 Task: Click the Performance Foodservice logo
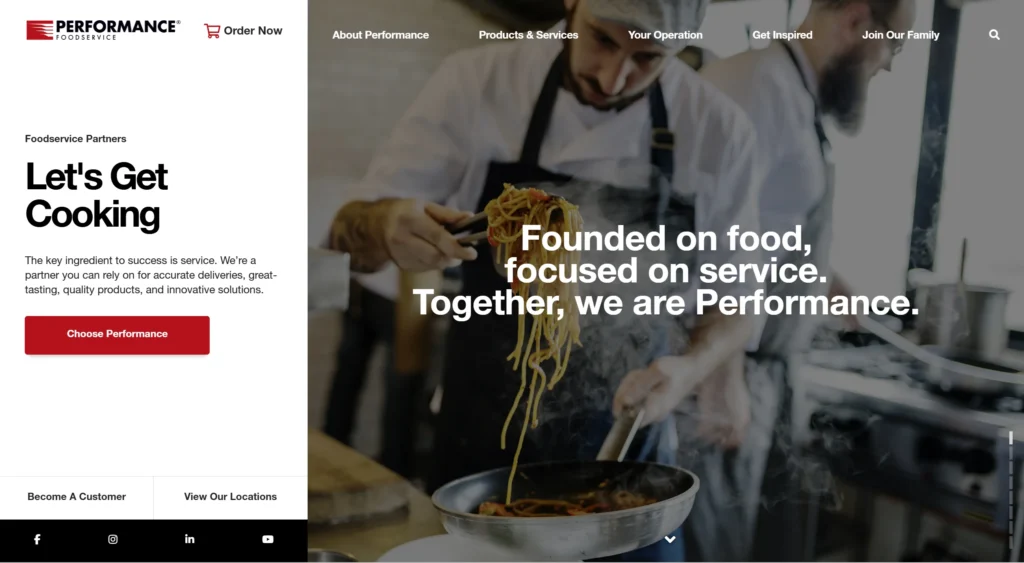click(x=103, y=30)
